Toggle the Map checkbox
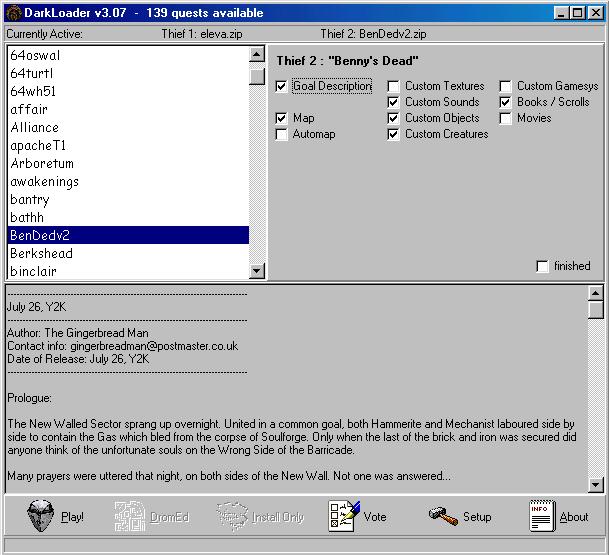Viewport: 609px width, 555px height. [281, 118]
